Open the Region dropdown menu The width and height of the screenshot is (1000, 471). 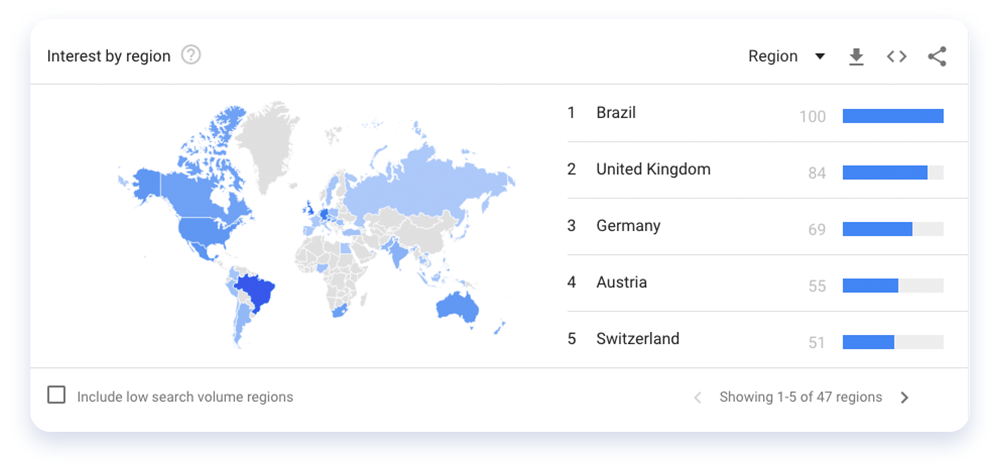(x=787, y=56)
